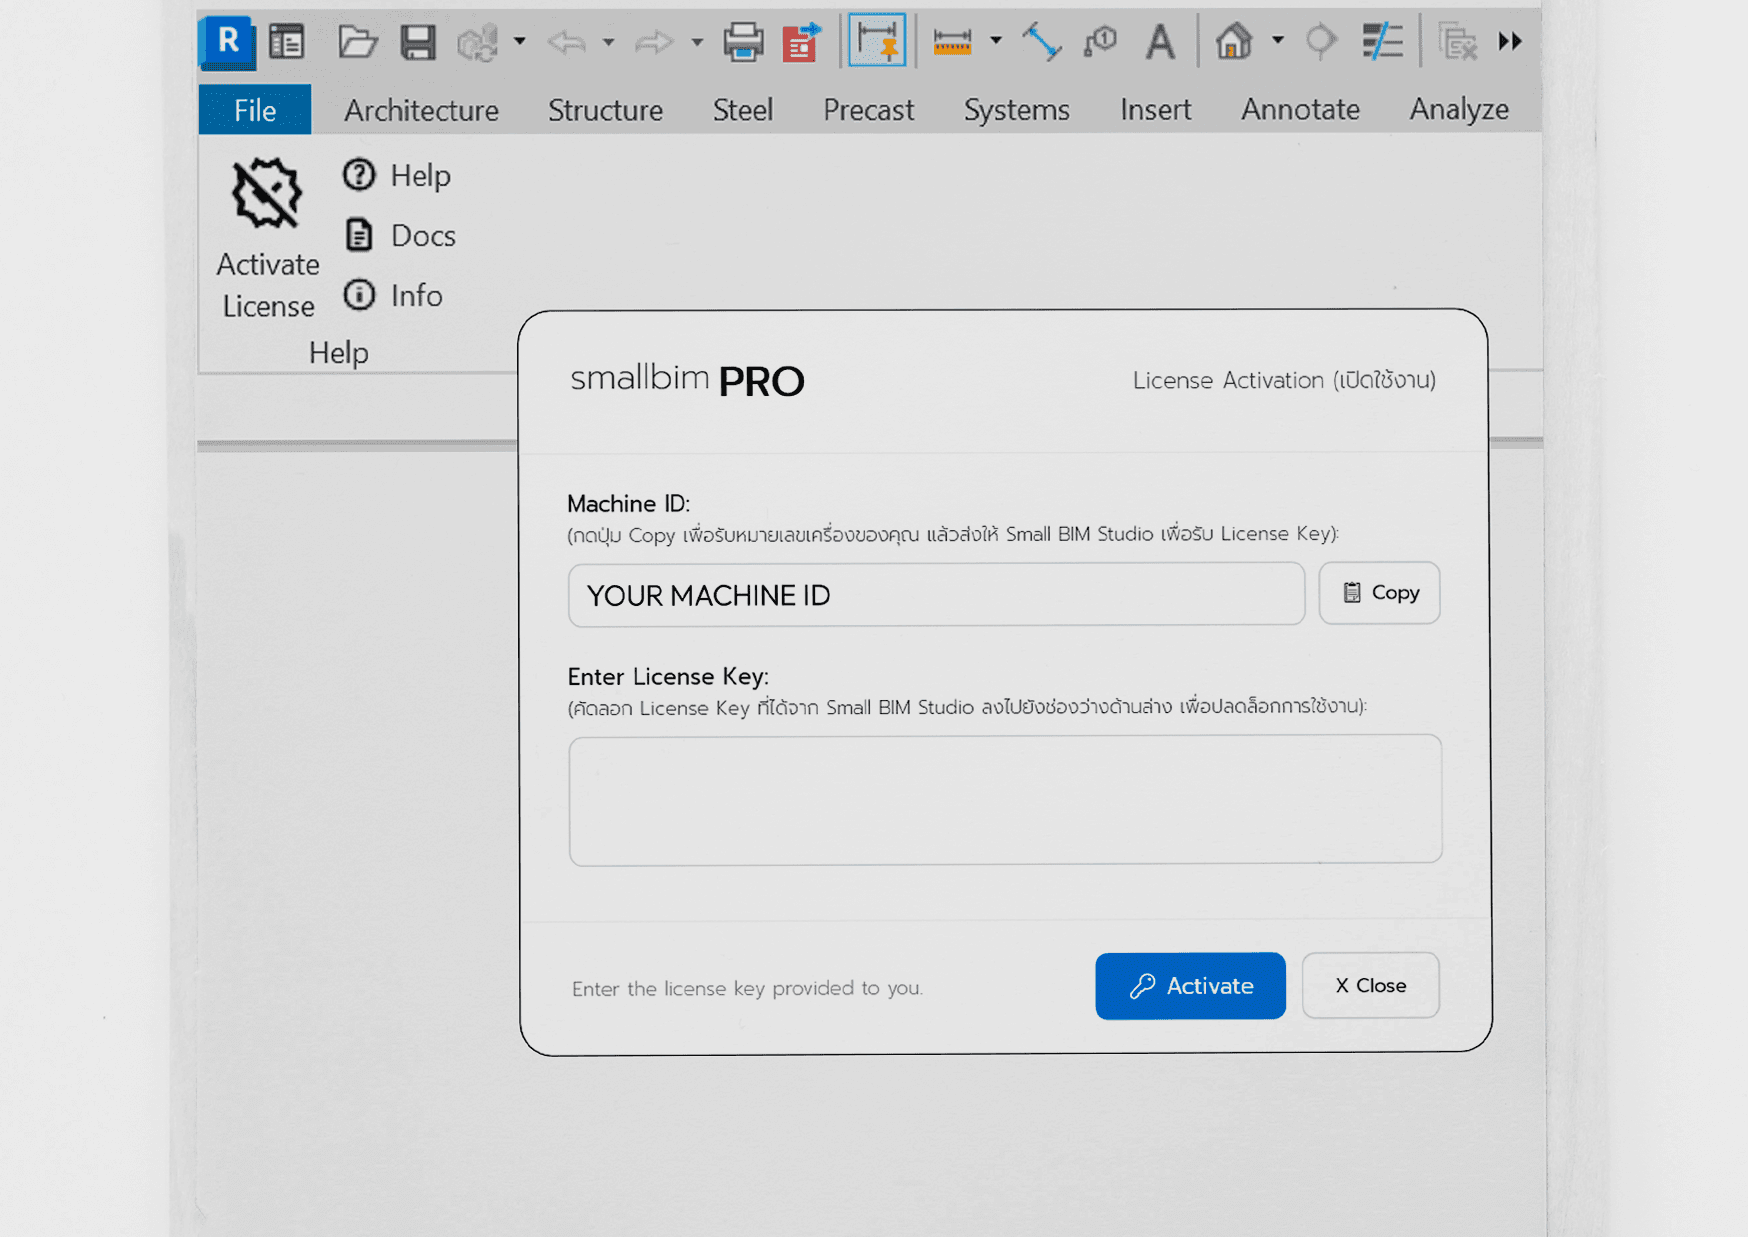The image size is (1748, 1237).
Task: Click the Tag by Category icon
Action: coord(1098,42)
